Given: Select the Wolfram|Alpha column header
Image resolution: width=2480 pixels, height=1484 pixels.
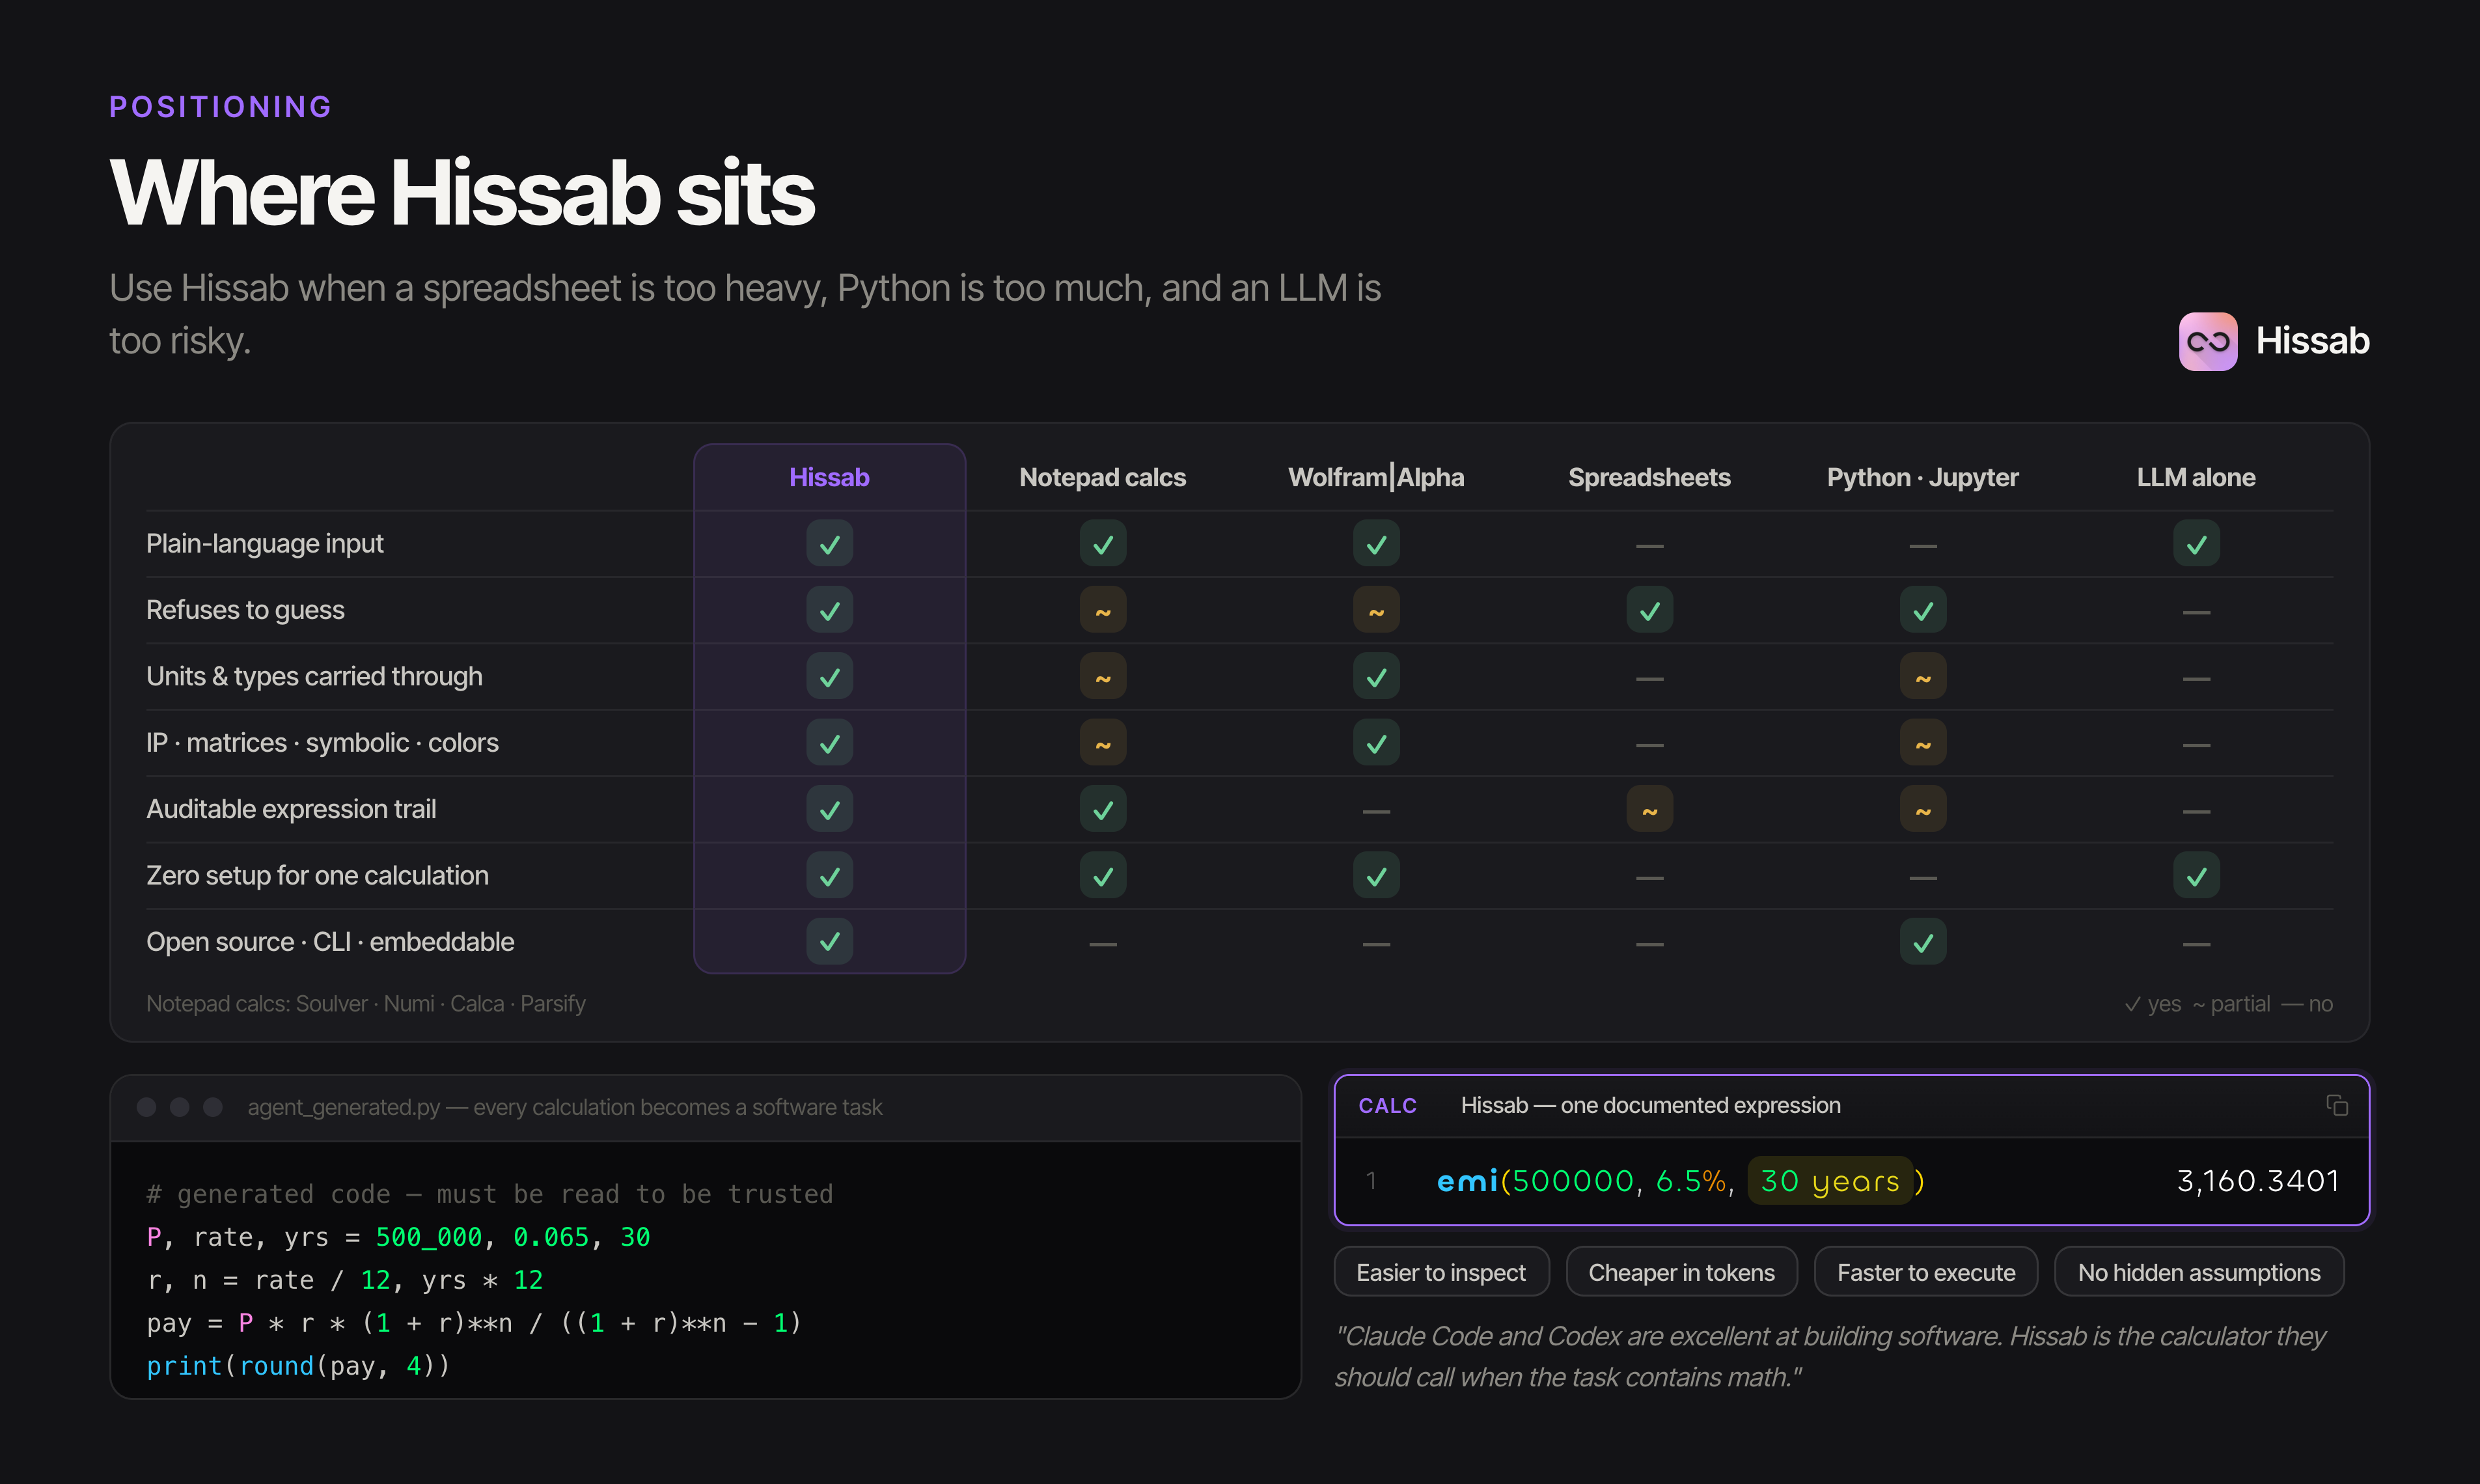Looking at the screenshot, I should coord(1376,477).
